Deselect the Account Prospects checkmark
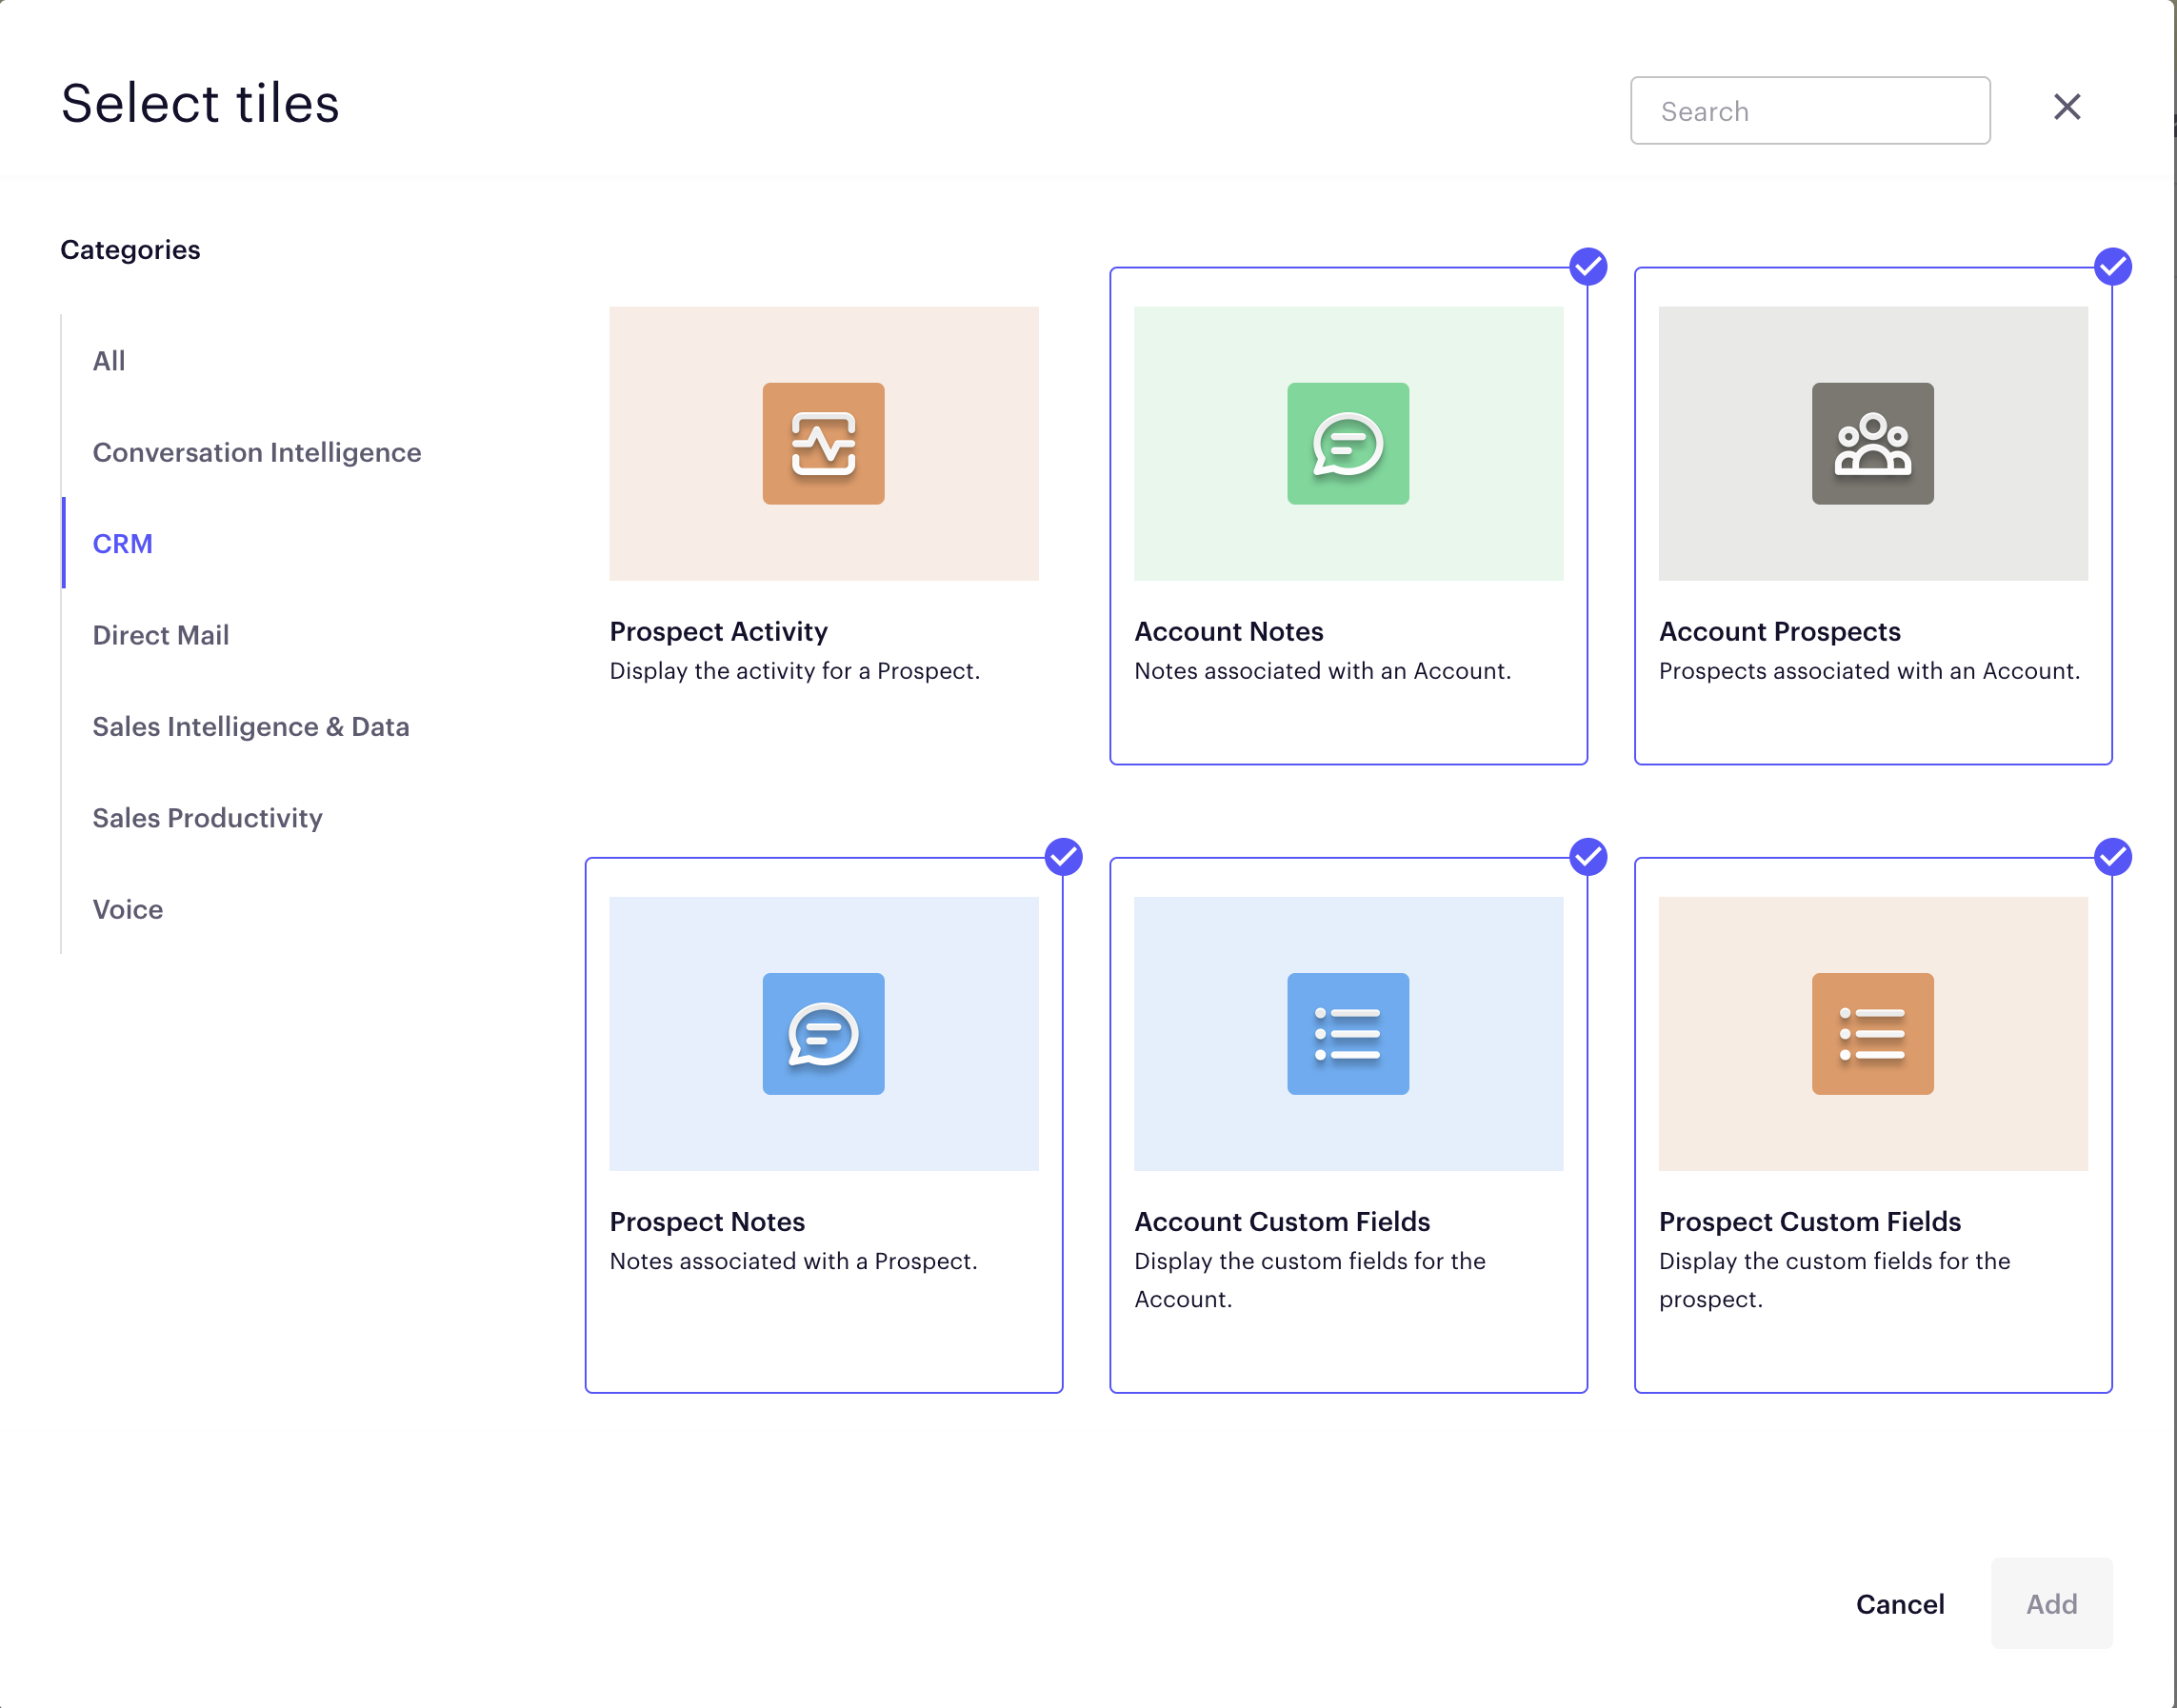 point(2113,266)
